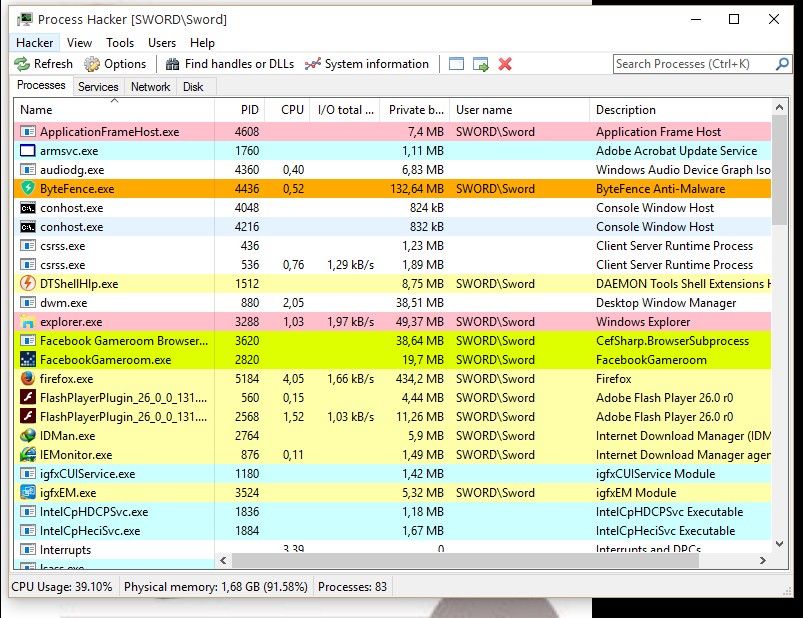Click the horizontal scrollbar right arrow

click(x=763, y=561)
